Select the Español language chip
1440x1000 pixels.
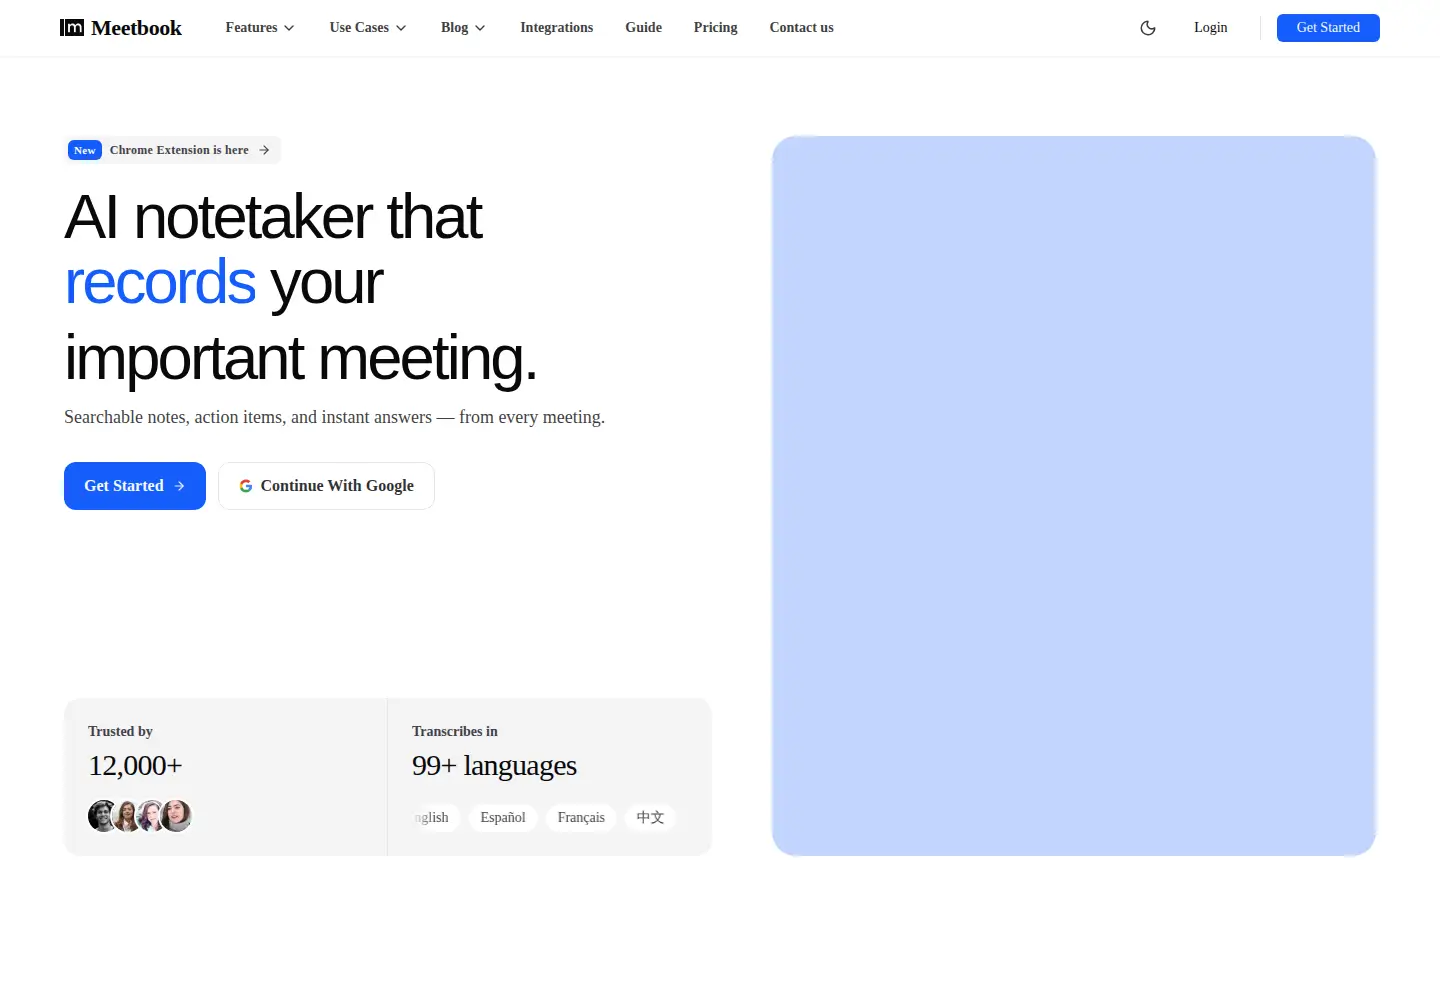[503, 818]
